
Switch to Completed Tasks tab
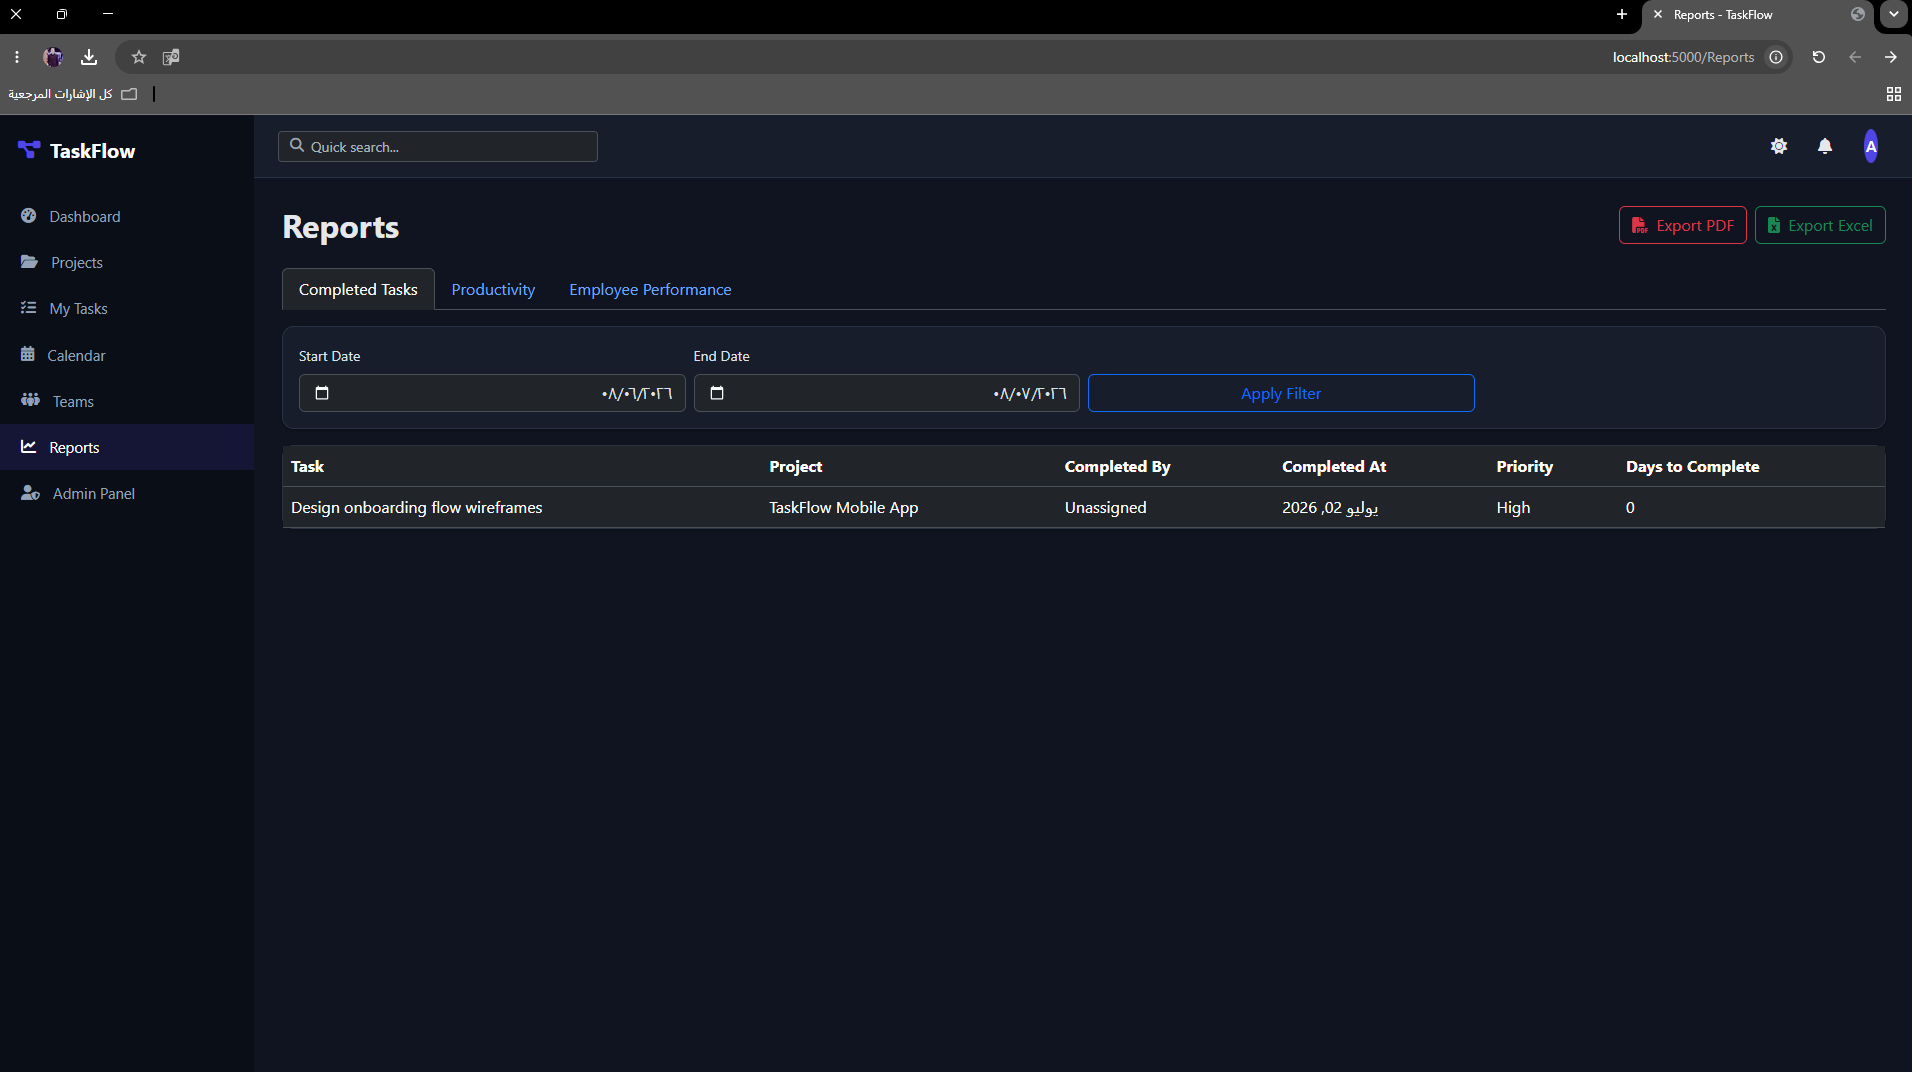[358, 289]
